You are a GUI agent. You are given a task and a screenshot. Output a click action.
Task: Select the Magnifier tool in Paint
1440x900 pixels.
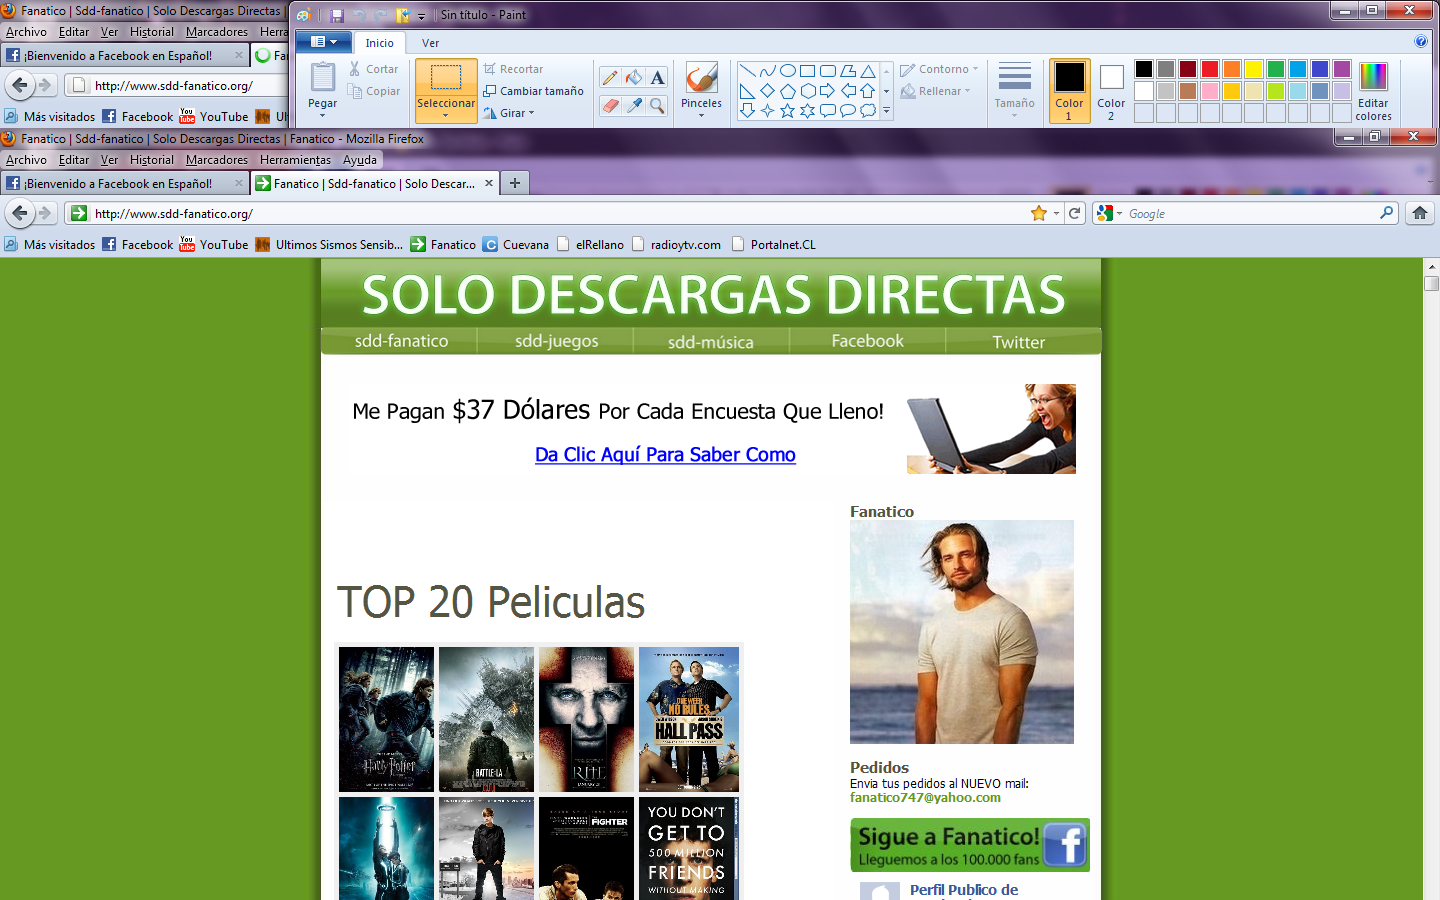point(657,105)
